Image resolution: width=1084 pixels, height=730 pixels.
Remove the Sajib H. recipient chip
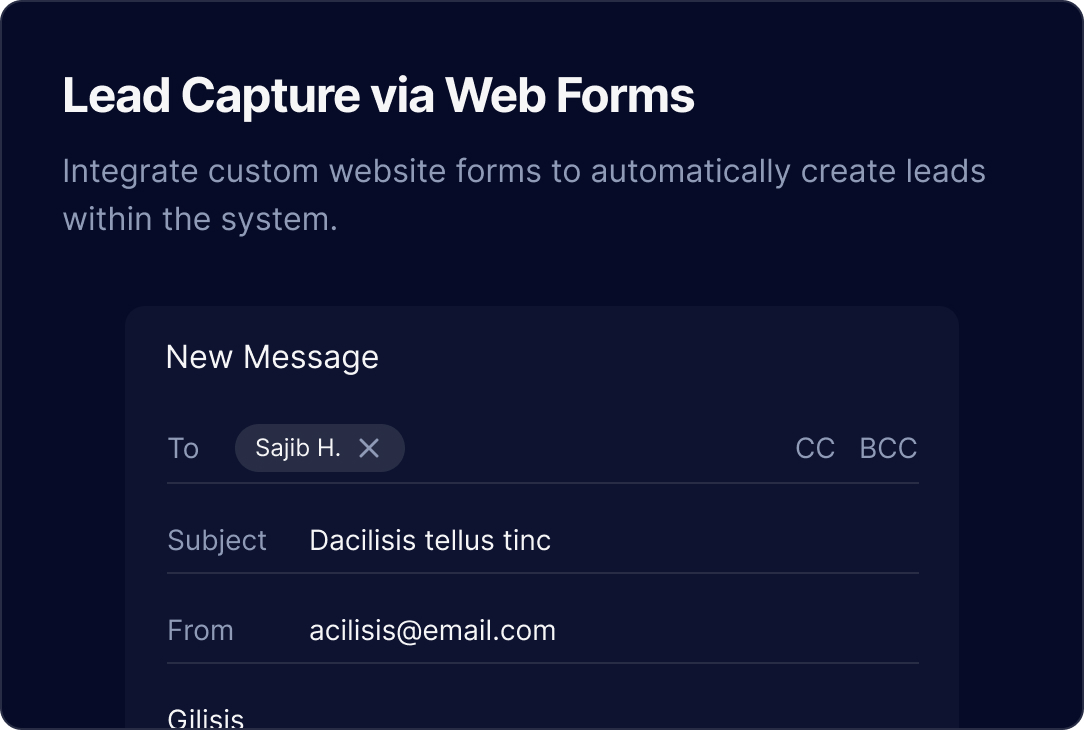click(369, 448)
